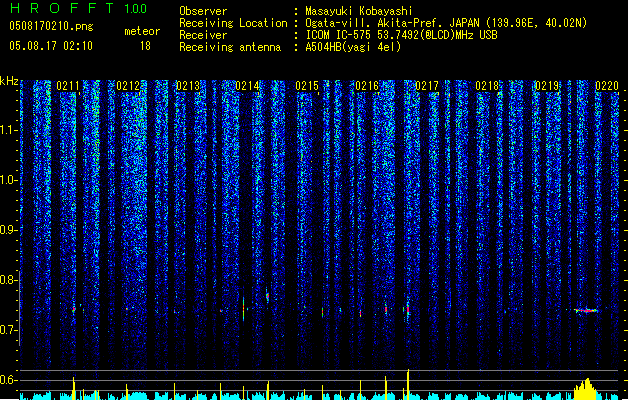629x400 pixels.
Task: Click the HROFFT 1.0.0 title text
Action: 79,8
